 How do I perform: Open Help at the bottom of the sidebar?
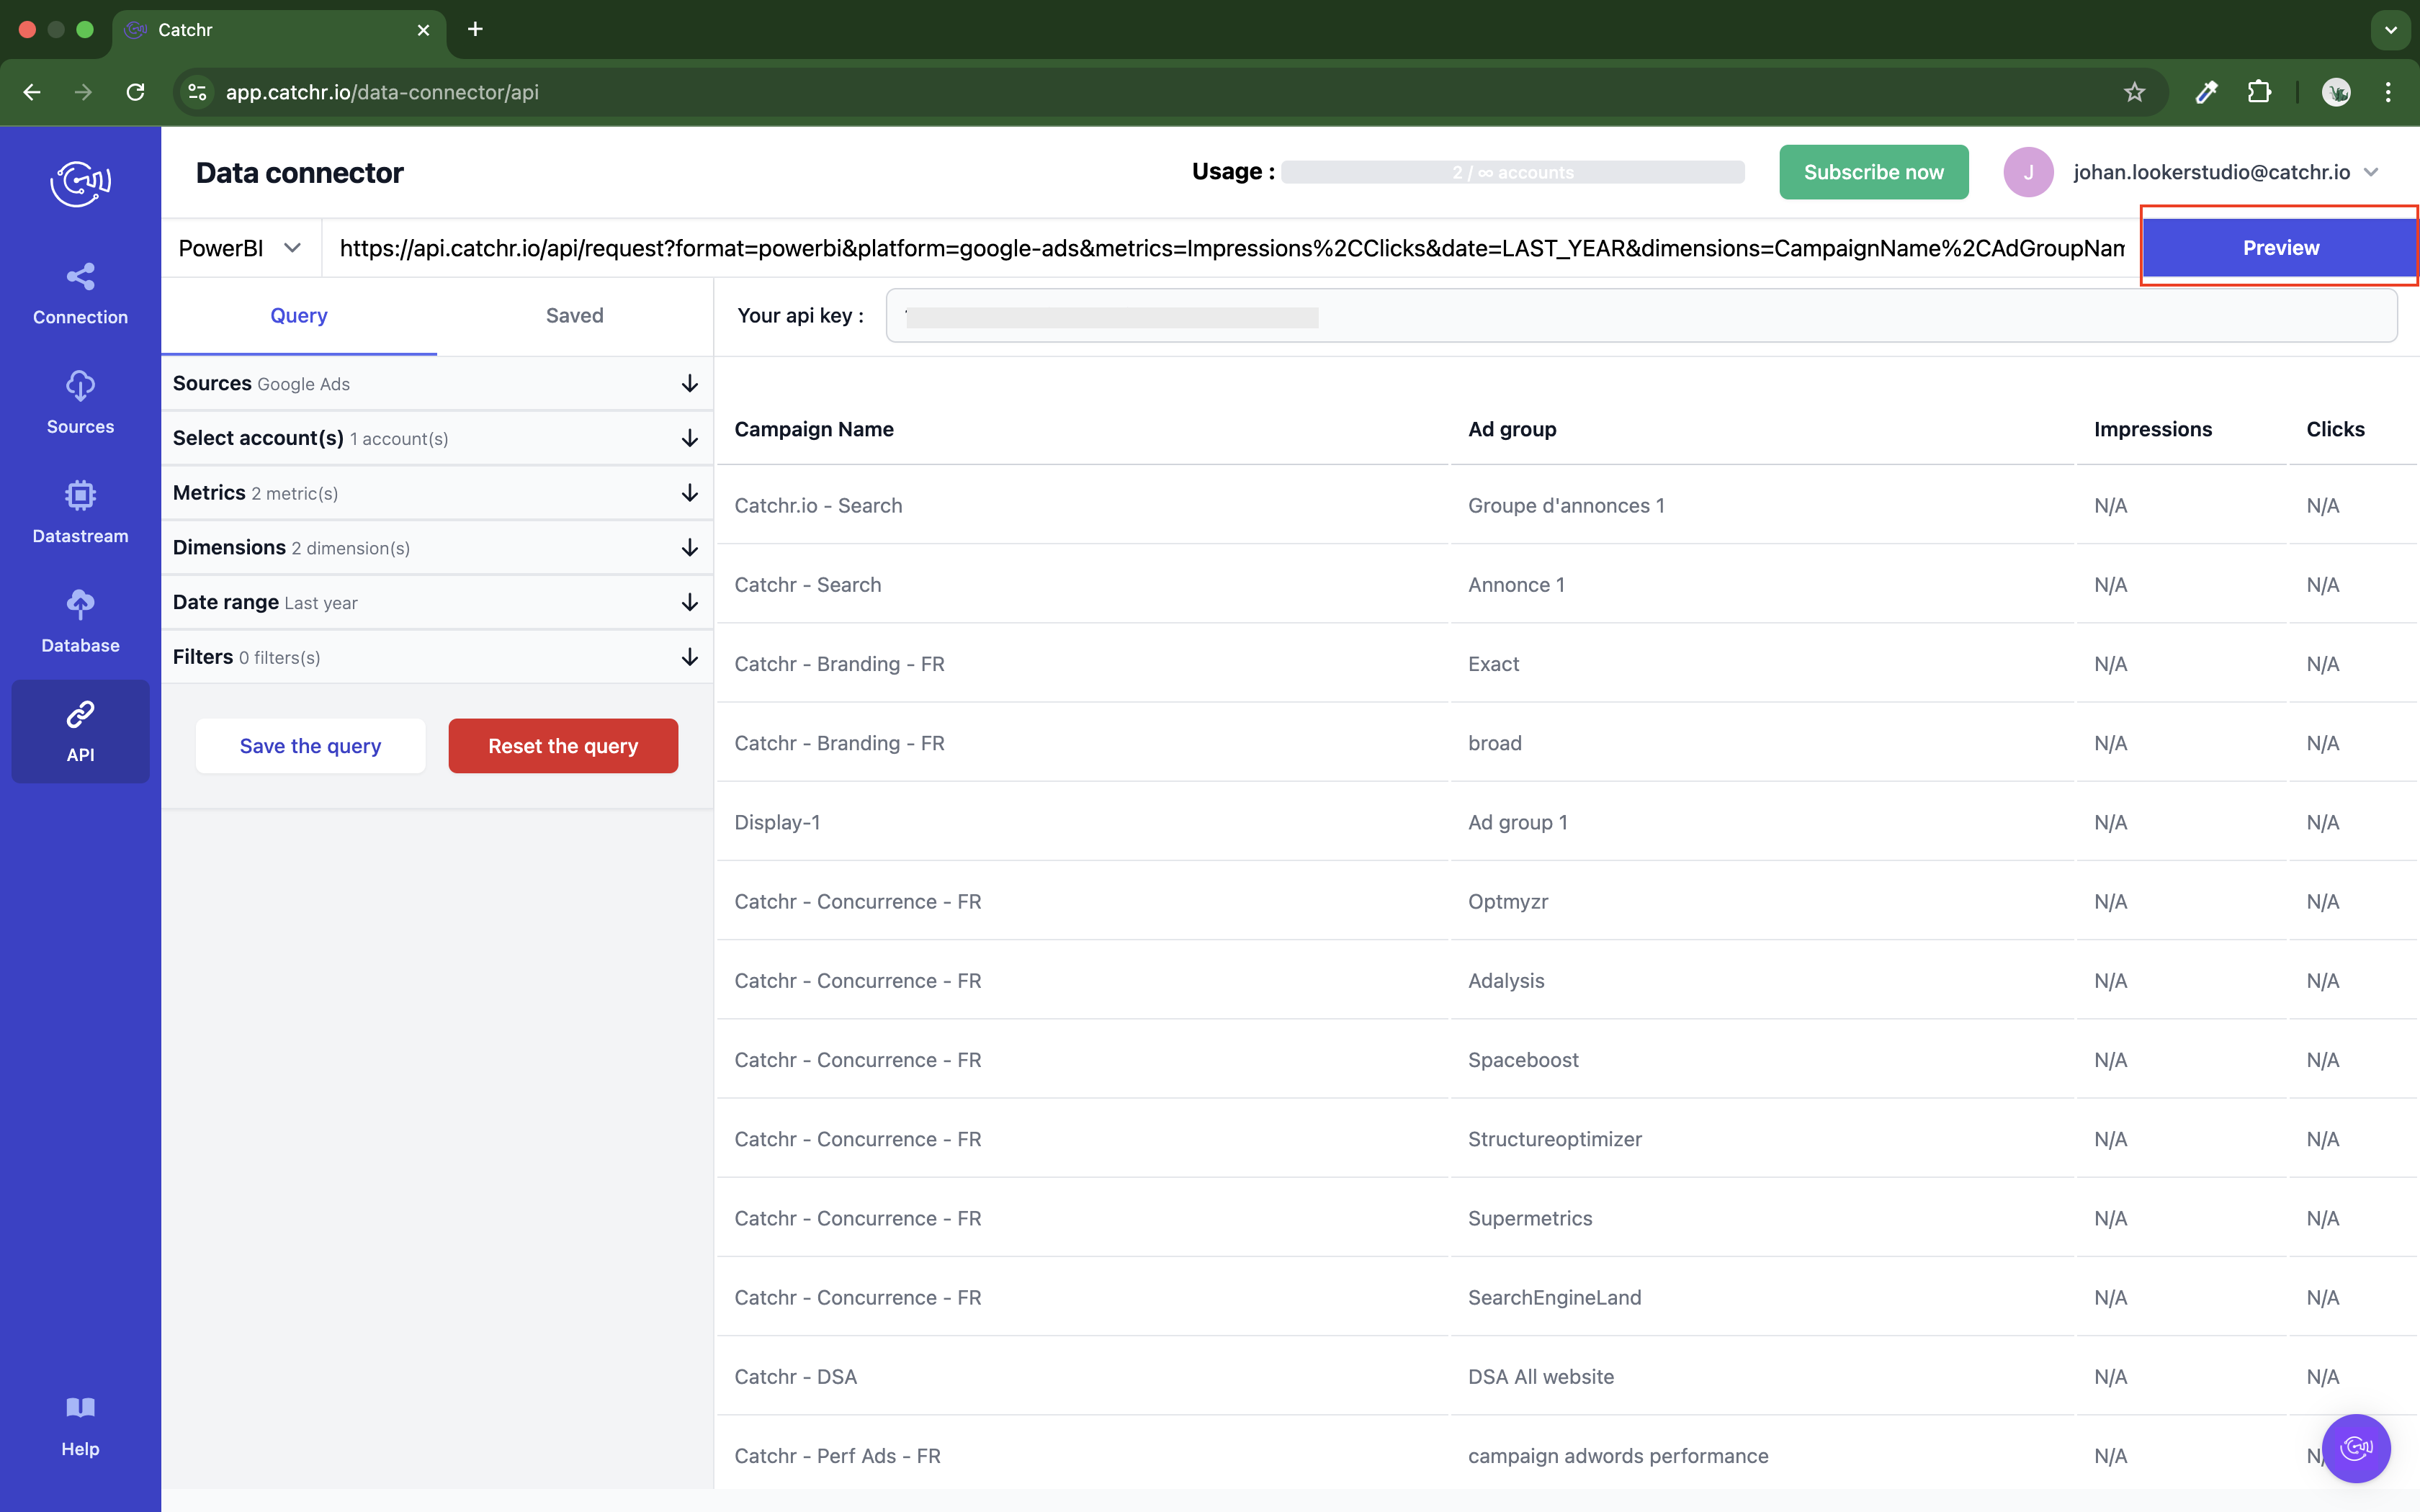(x=80, y=1427)
